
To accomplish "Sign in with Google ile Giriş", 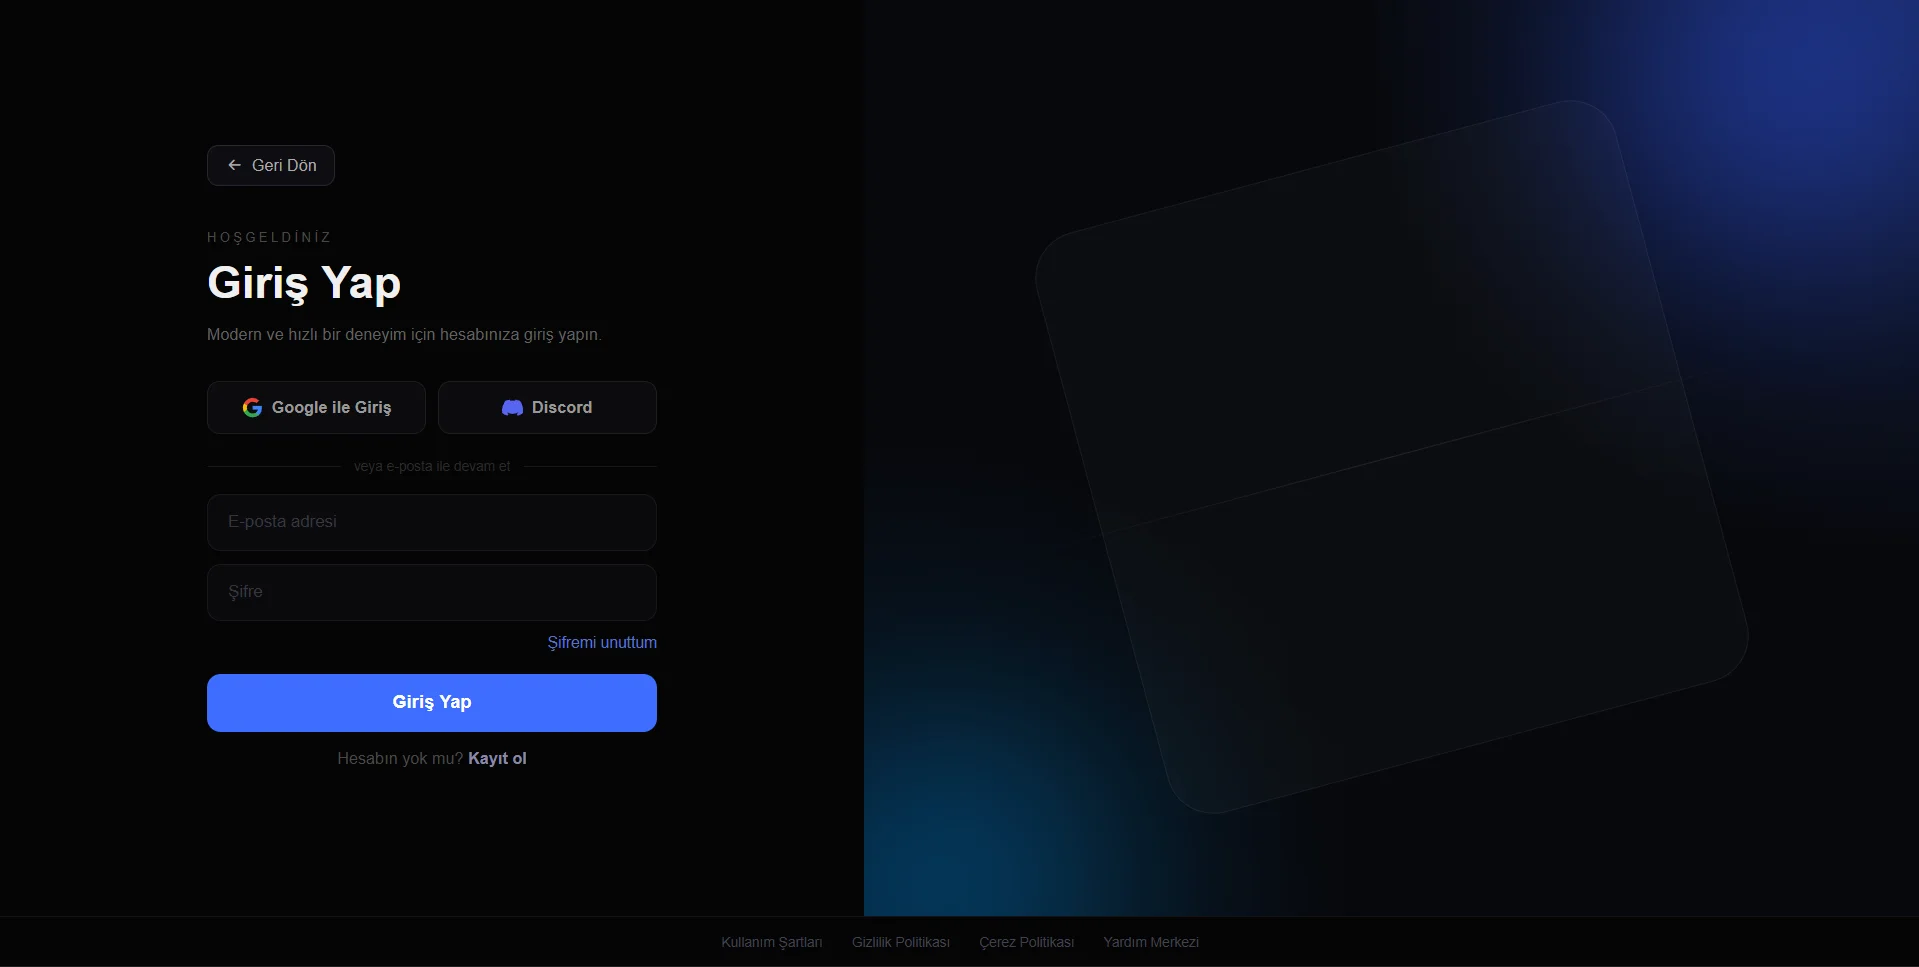I will [x=316, y=407].
